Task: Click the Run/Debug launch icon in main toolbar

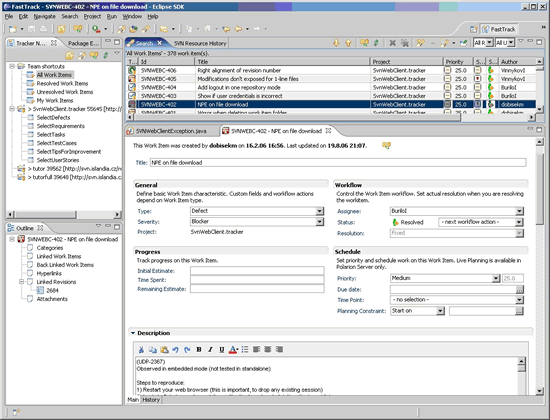Action: (x=96, y=29)
